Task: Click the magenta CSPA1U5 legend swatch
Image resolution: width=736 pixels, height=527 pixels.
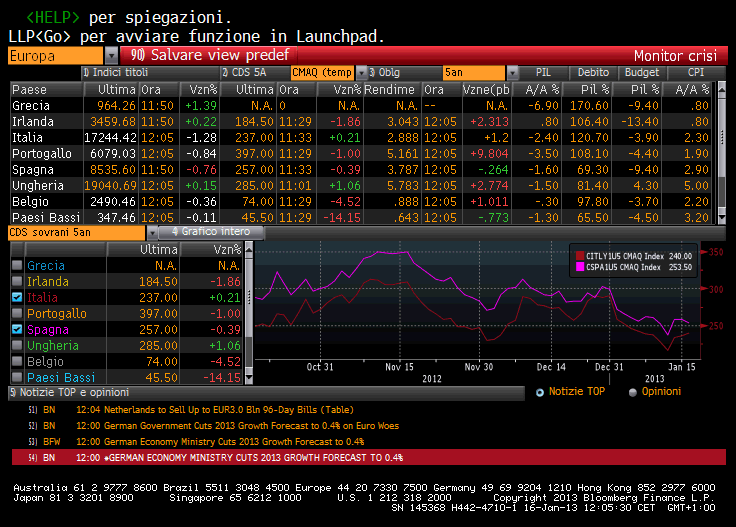Action: [x=578, y=267]
